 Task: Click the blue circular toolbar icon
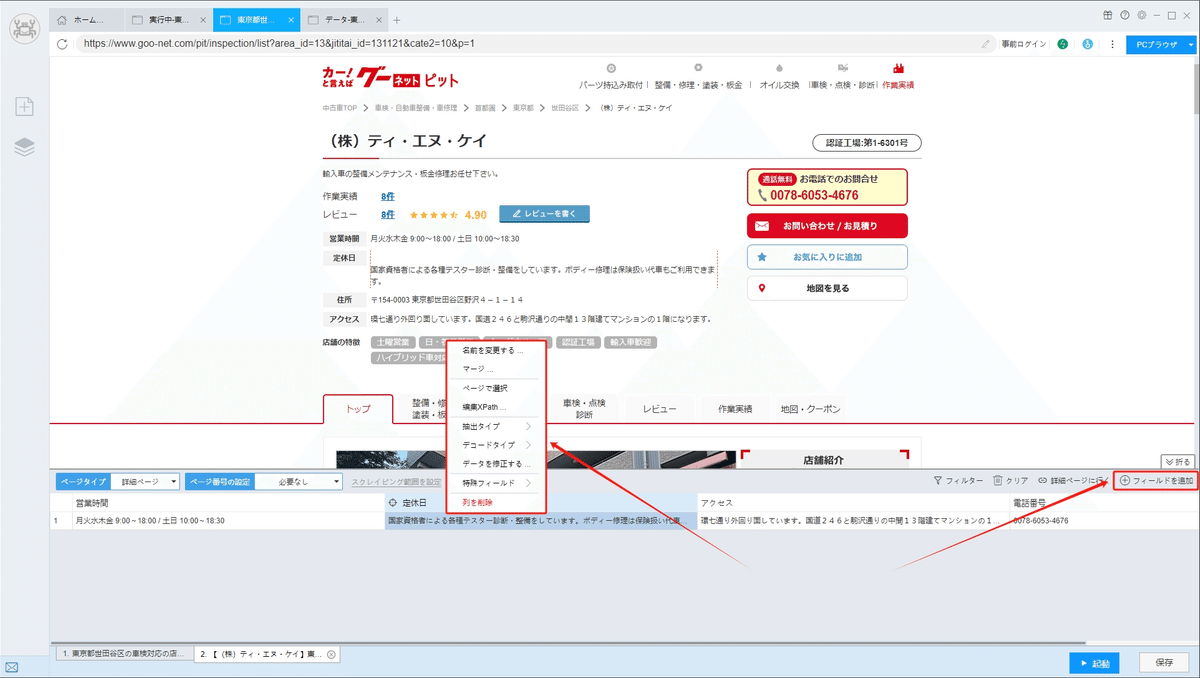pyautogui.click(x=1087, y=44)
